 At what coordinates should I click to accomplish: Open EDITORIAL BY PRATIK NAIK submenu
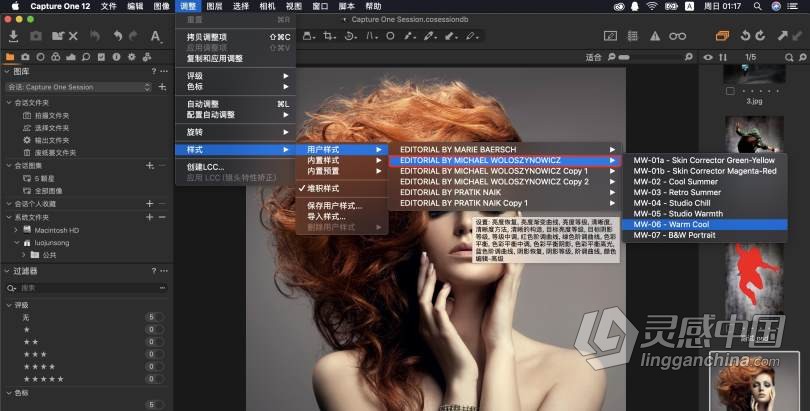click(505, 192)
